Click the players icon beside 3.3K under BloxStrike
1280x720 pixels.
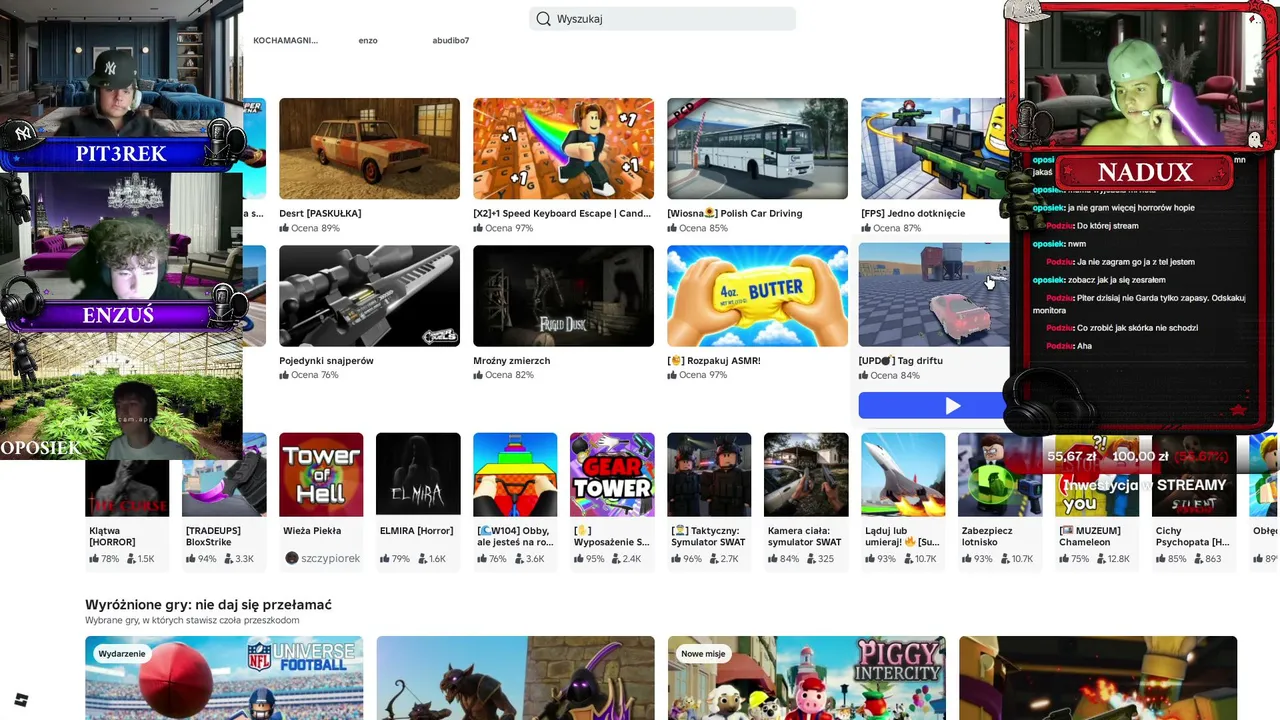tap(227, 559)
